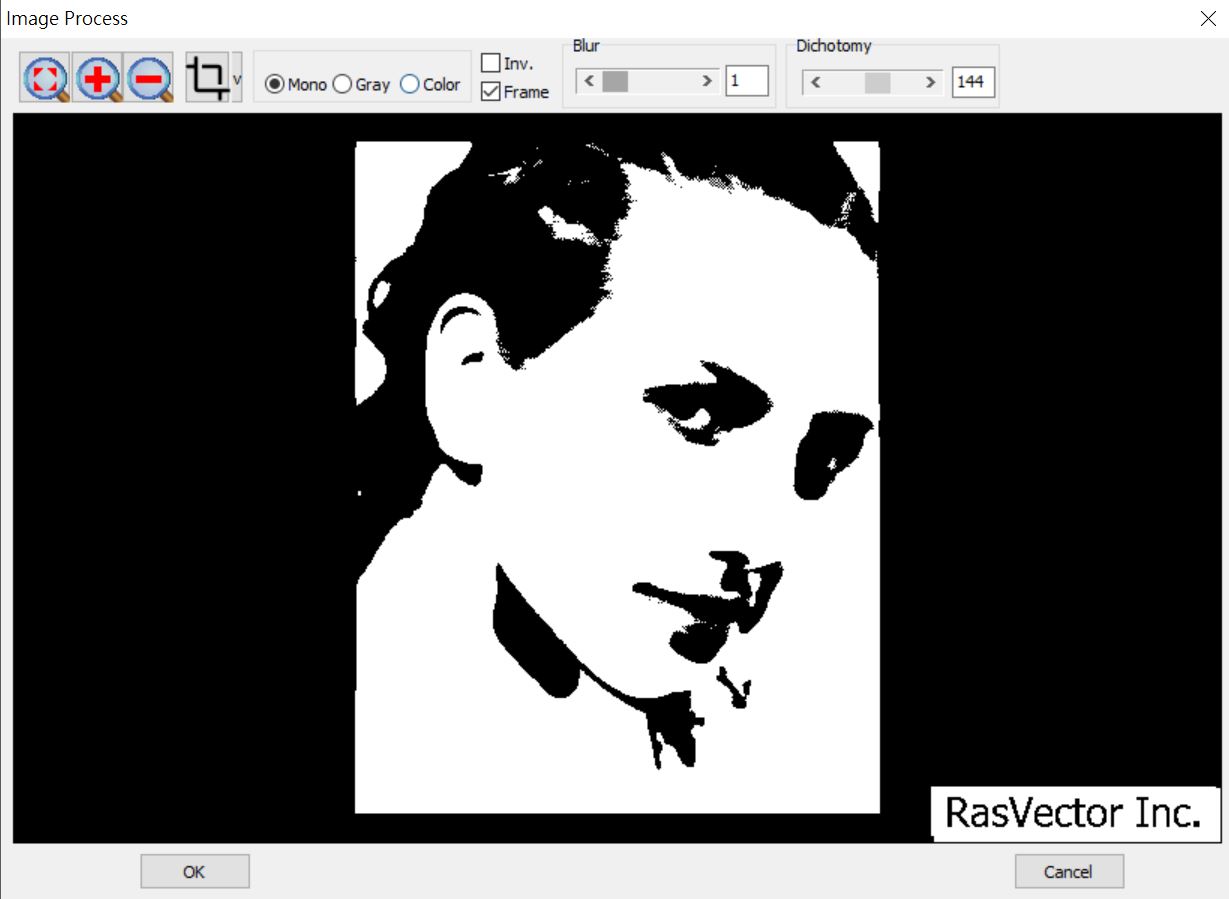Viewport: 1229px width, 899px height.
Task: Decrease Dichotomy using the left arrow
Action: pos(816,83)
